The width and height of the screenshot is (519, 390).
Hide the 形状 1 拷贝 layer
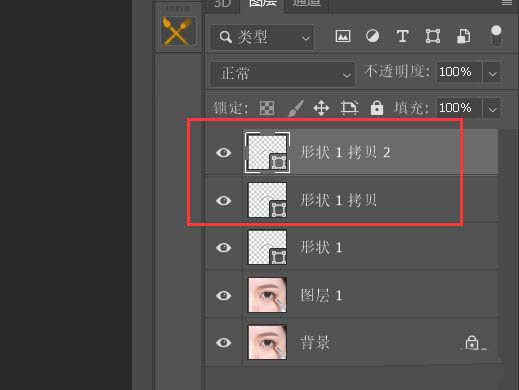point(223,200)
